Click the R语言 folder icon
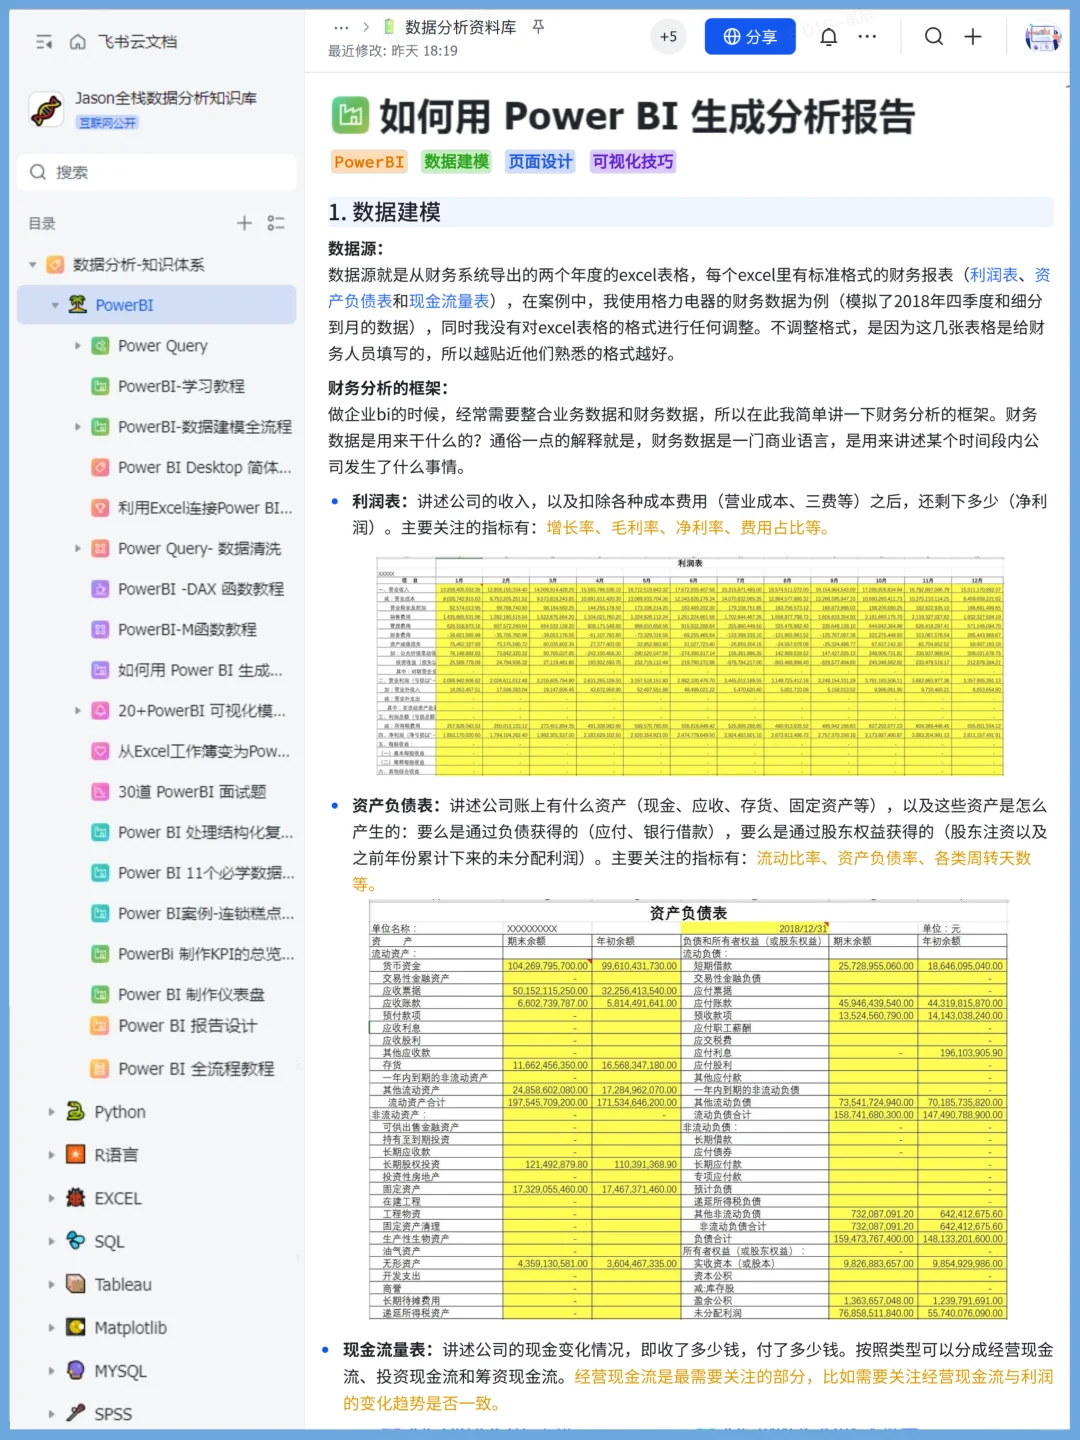Image resolution: width=1080 pixels, height=1440 pixels. [x=75, y=1154]
